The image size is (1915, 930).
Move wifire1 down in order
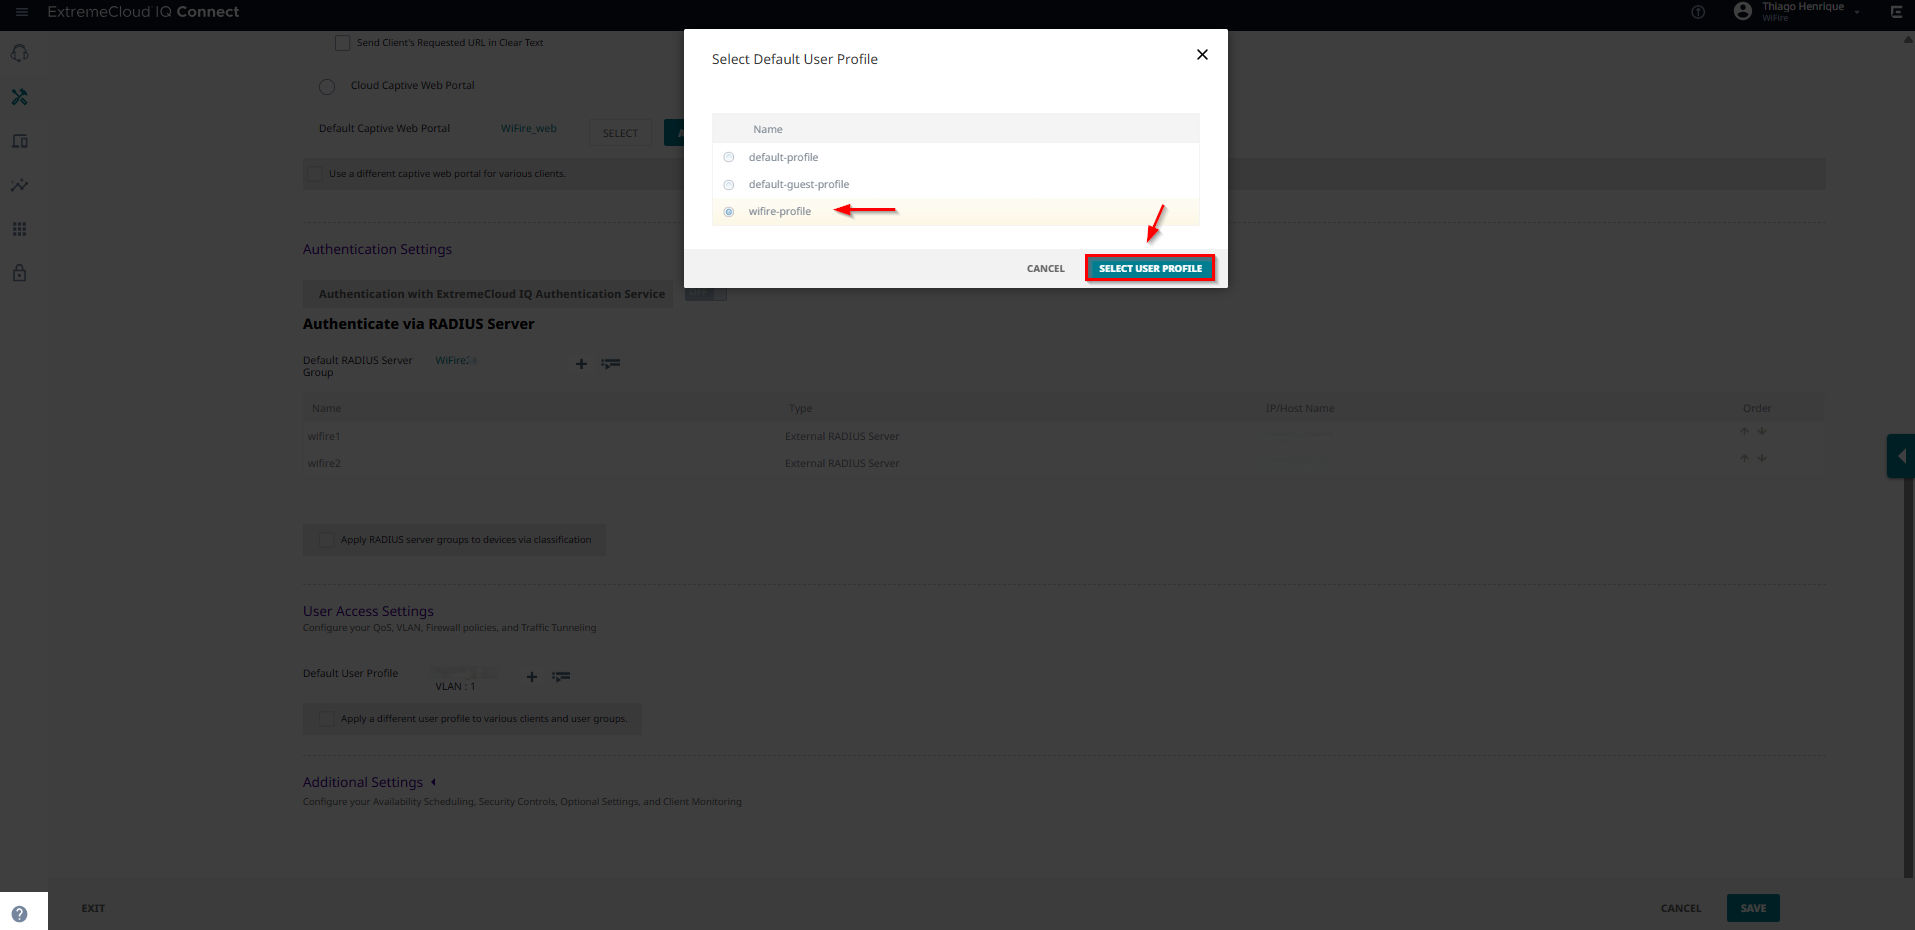pos(1762,431)
